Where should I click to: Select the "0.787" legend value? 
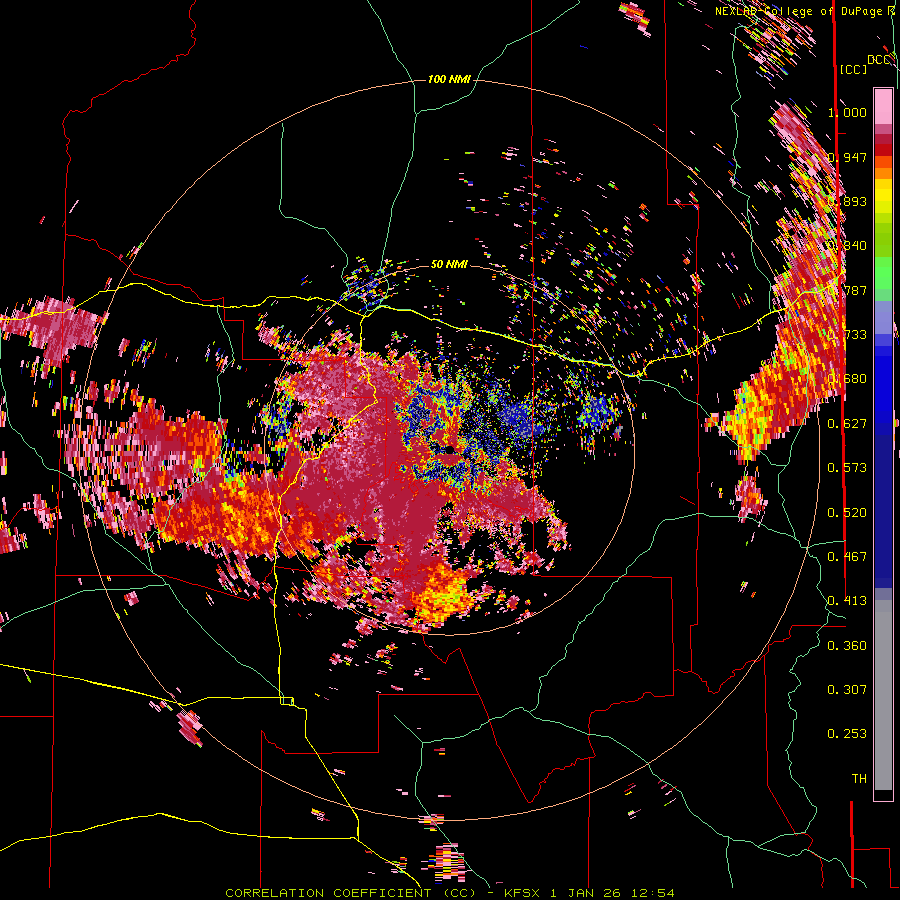pyautogui.click(x=847, y=290)
